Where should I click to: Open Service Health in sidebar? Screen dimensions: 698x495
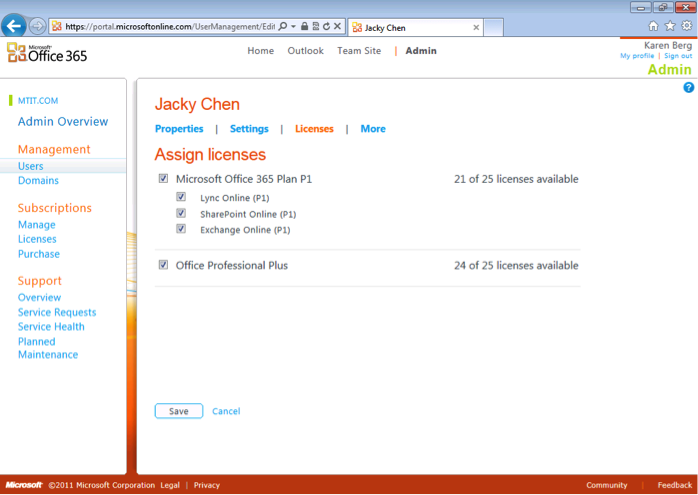click(51, 327)
